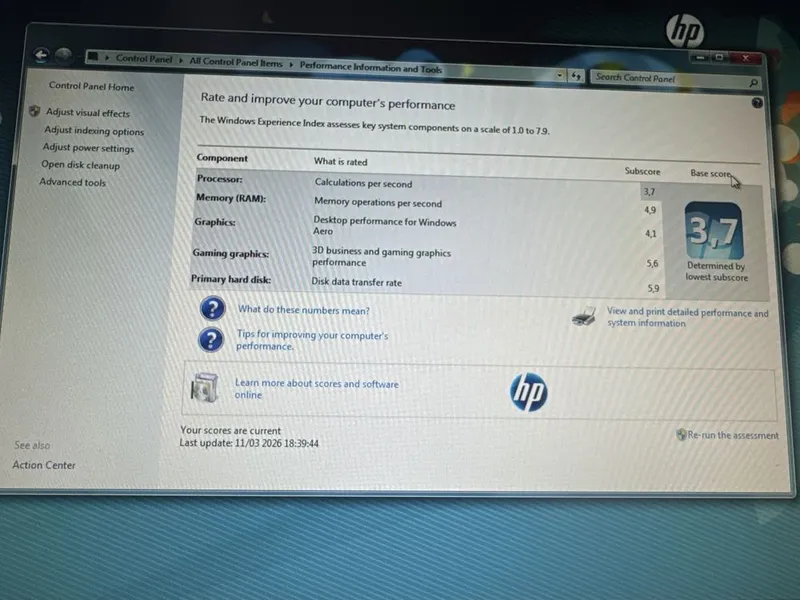Image resolution: width=800 pixels, height=600 pixels.
Task: Select the Processor row label
Action: [219, 179]
